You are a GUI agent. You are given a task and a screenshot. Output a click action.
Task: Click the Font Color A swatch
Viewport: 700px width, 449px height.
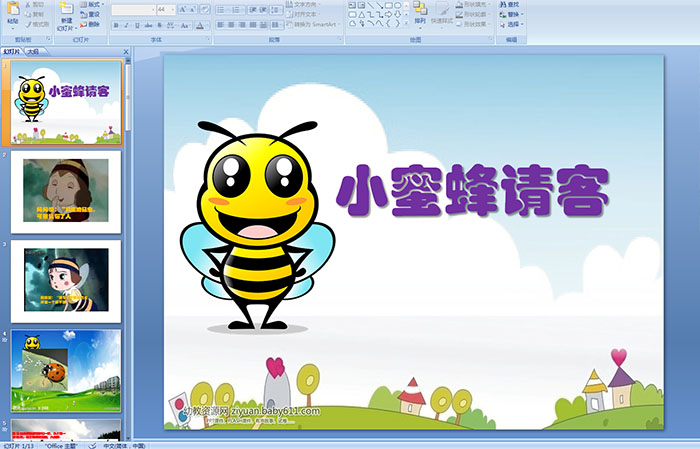[x=200, y=25]
